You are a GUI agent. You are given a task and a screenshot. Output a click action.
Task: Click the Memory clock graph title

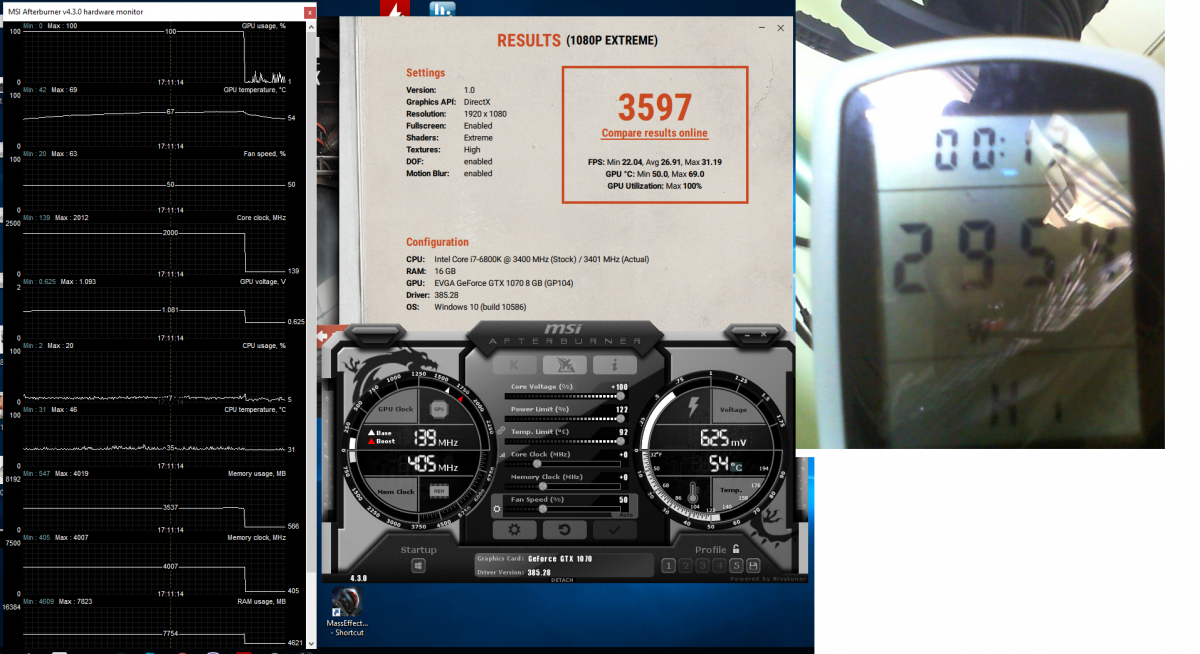257,538
